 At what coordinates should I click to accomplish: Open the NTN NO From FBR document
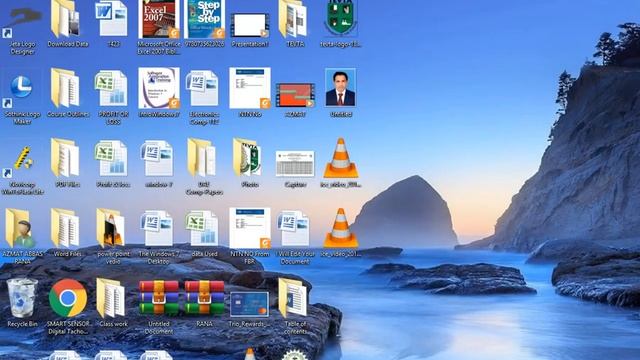[x=250, y=236]
